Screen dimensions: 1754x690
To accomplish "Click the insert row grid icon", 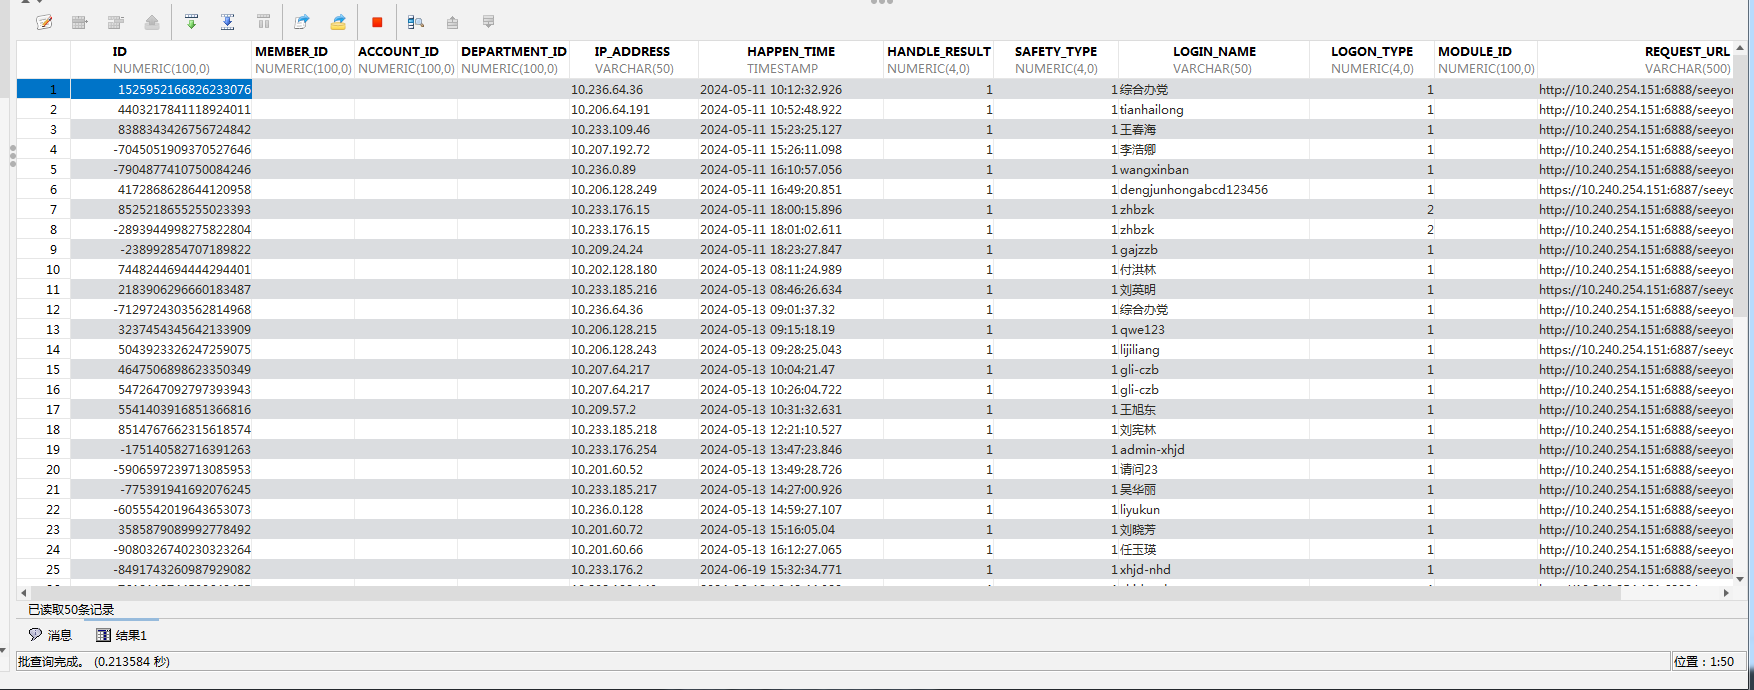I will tap(80, 22).
